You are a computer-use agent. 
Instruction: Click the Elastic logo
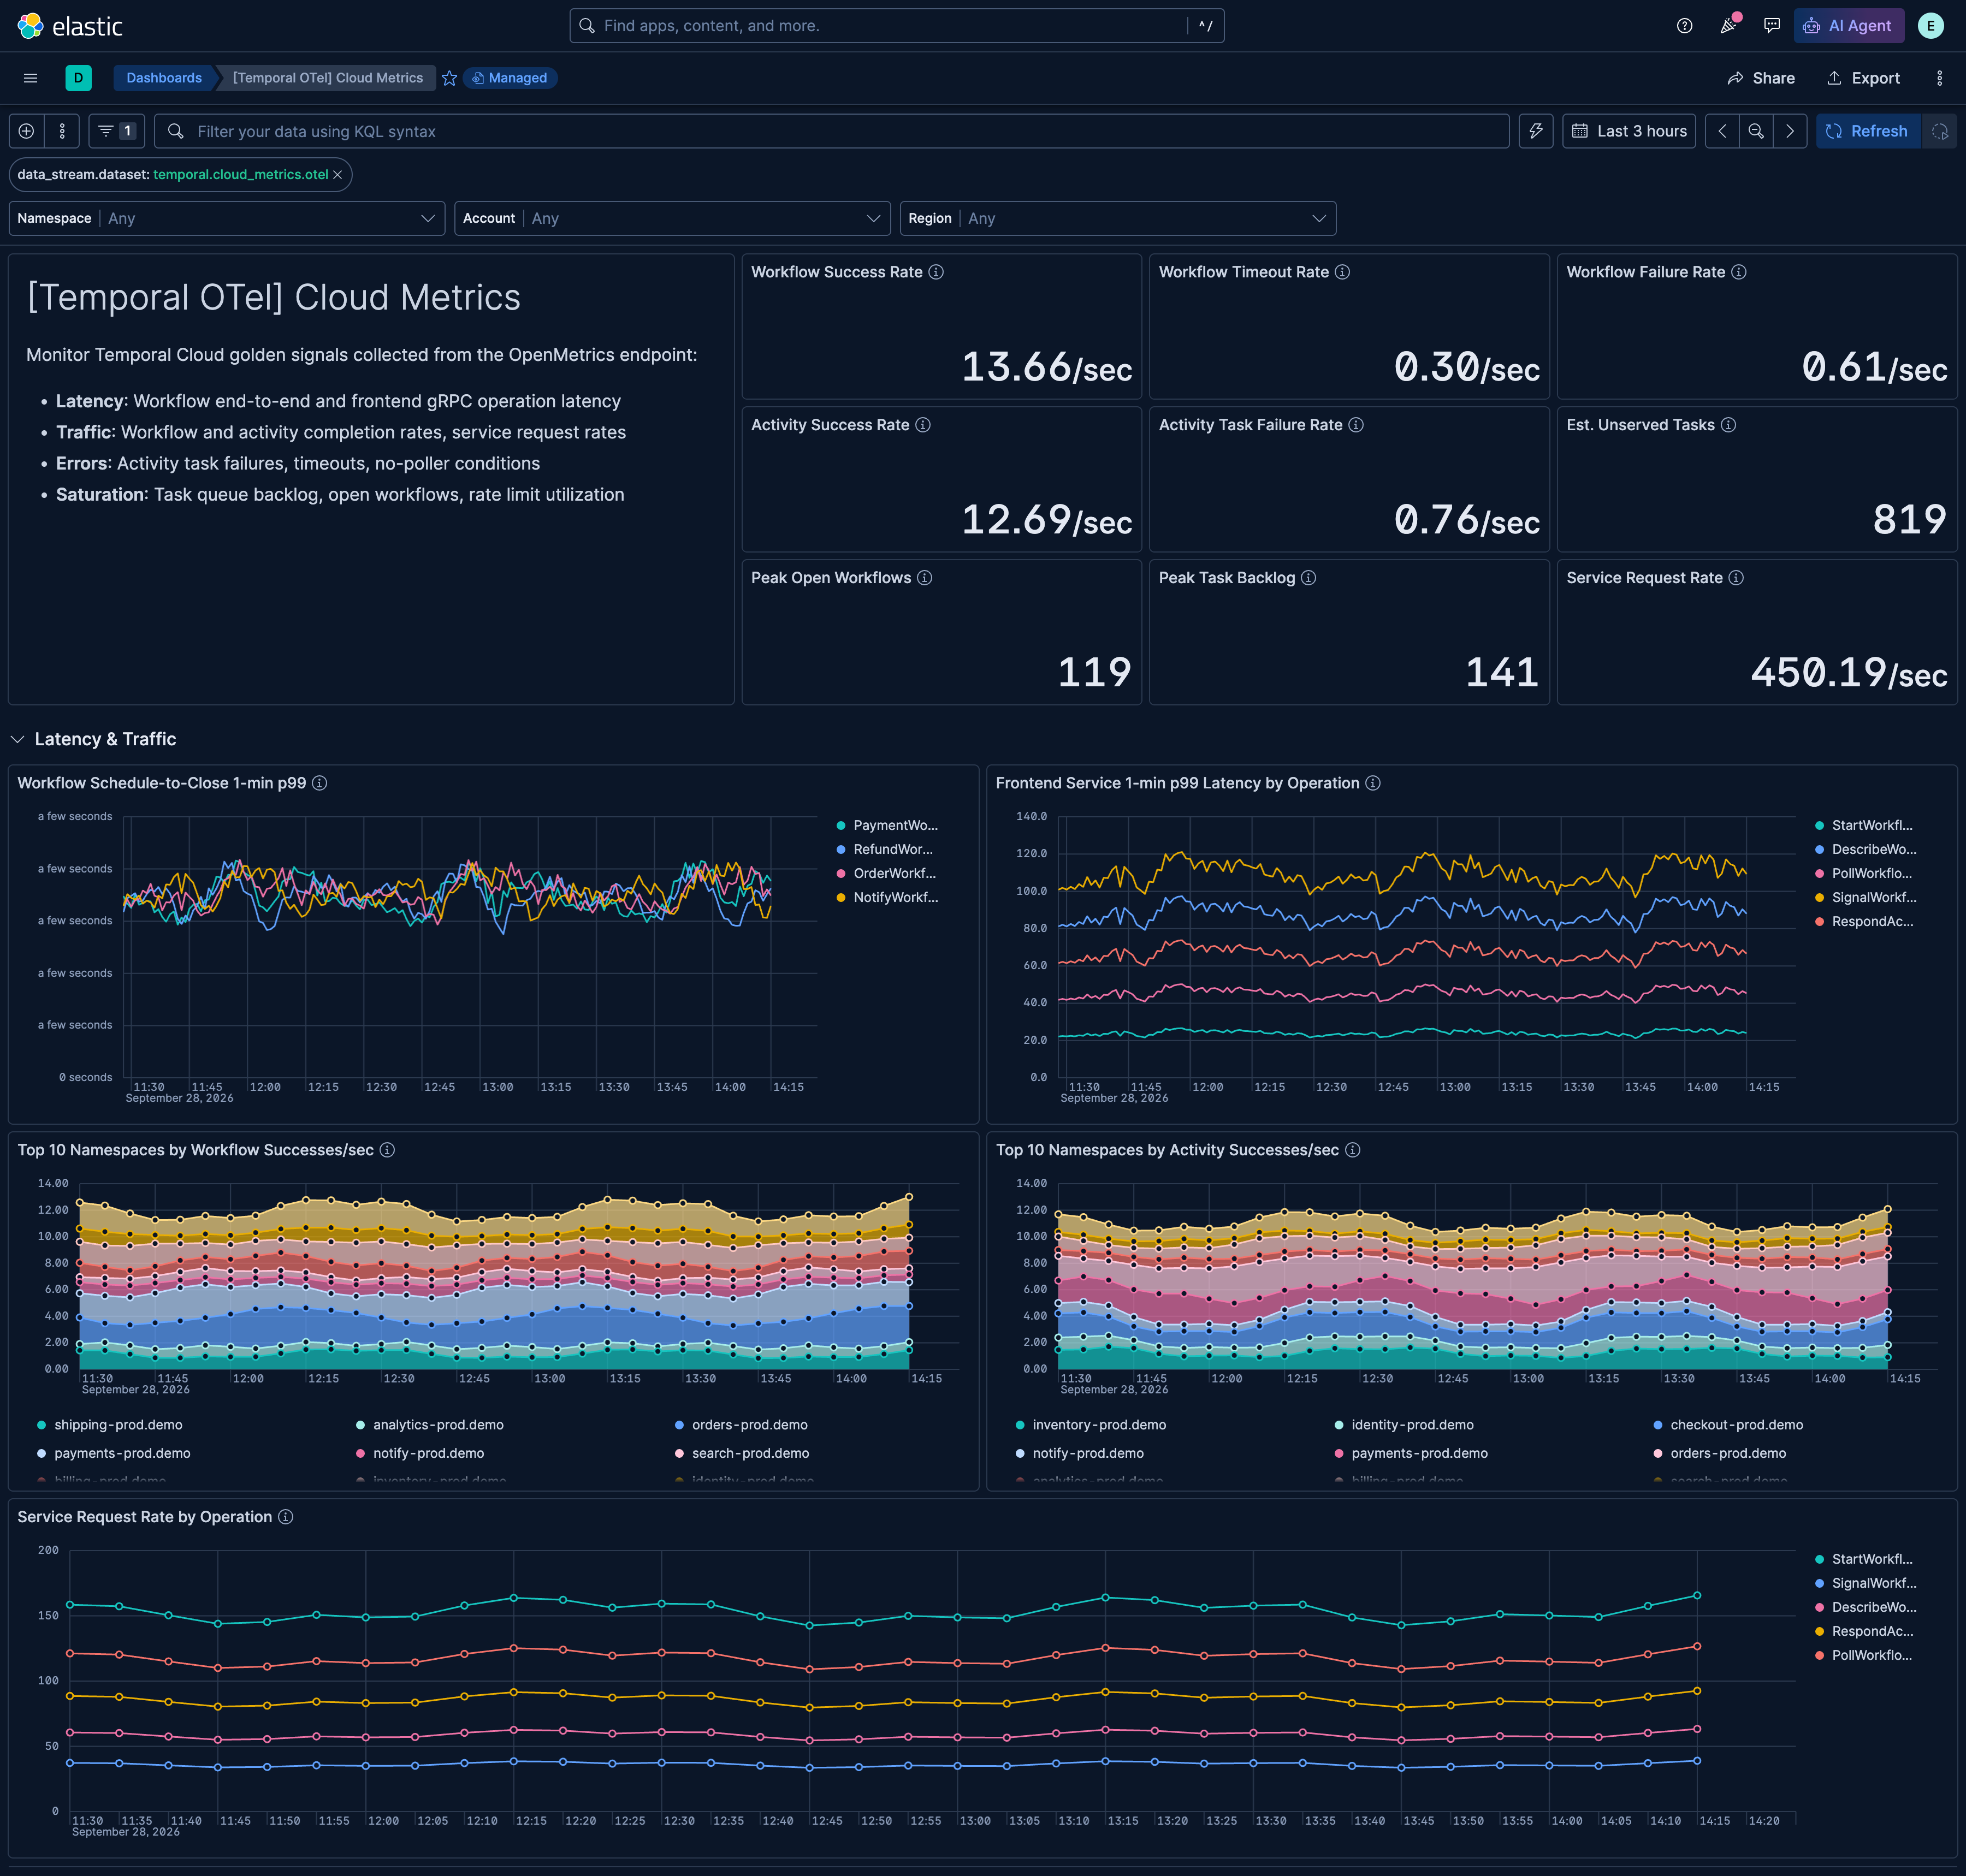(70, 26)
